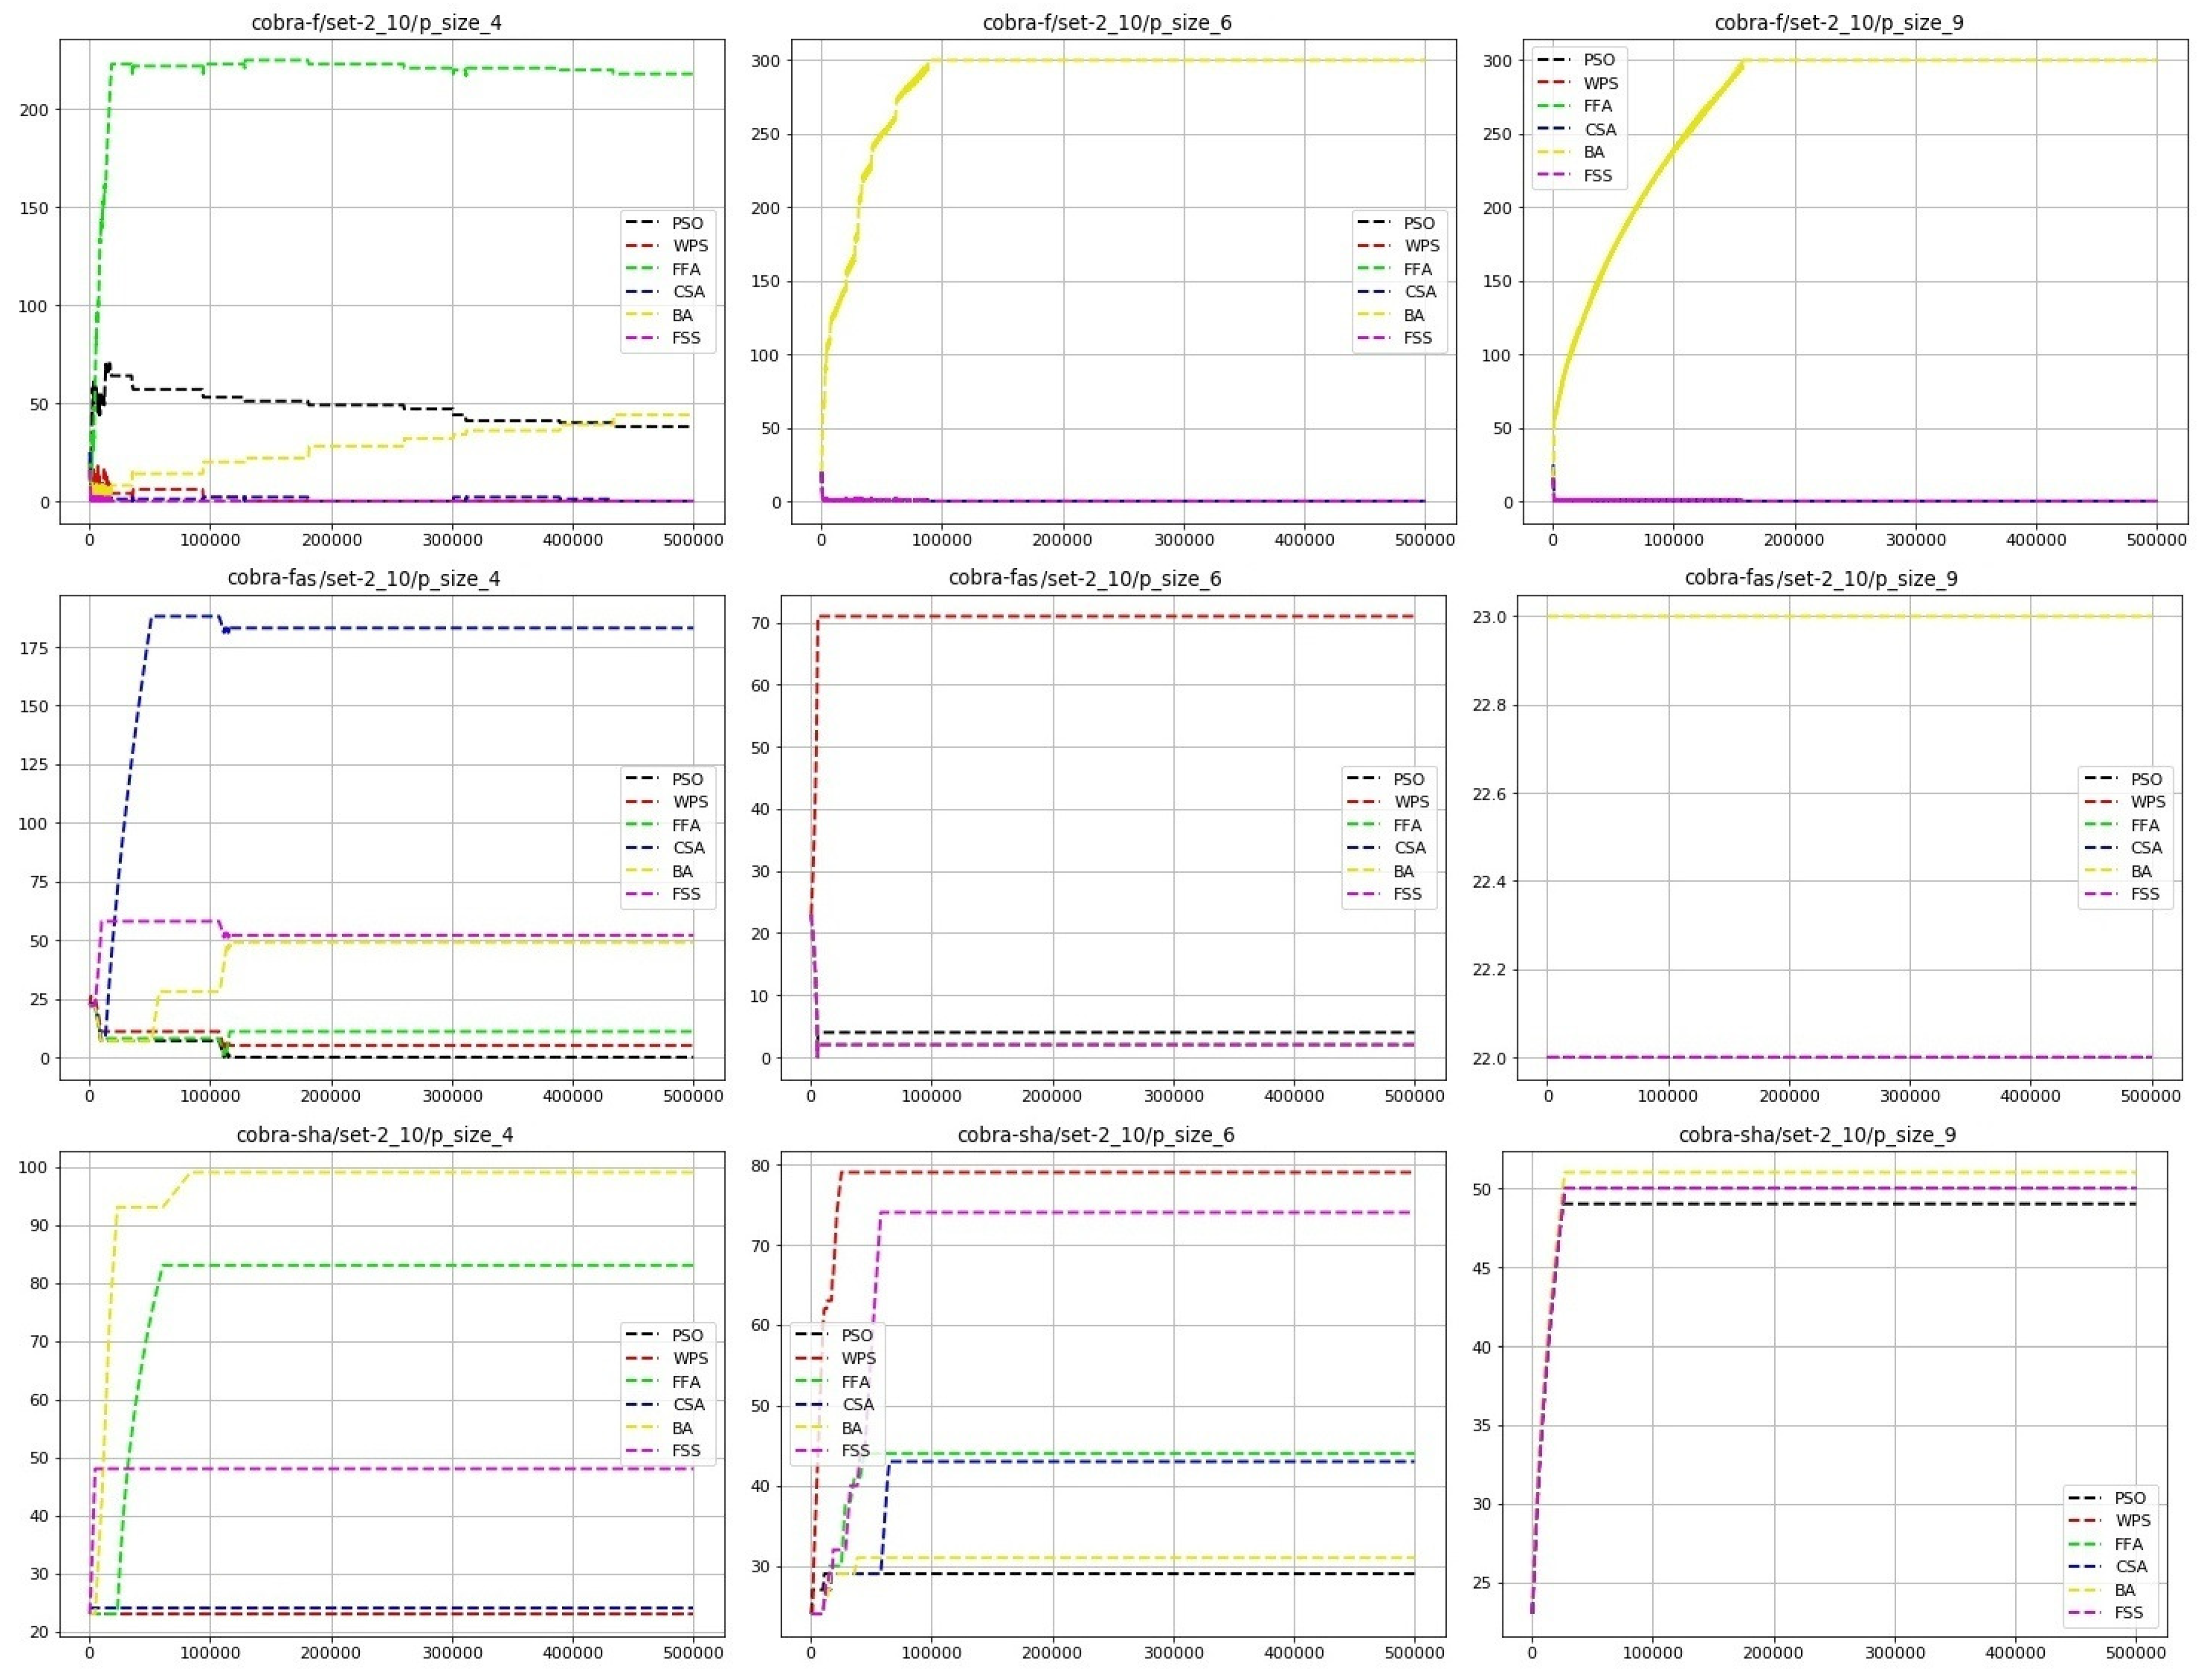The image size is (2203, 1680).
Task: Click the cobra-sha/set-2_10/p_size_6 plot title
Action: pos(1096,1135)
